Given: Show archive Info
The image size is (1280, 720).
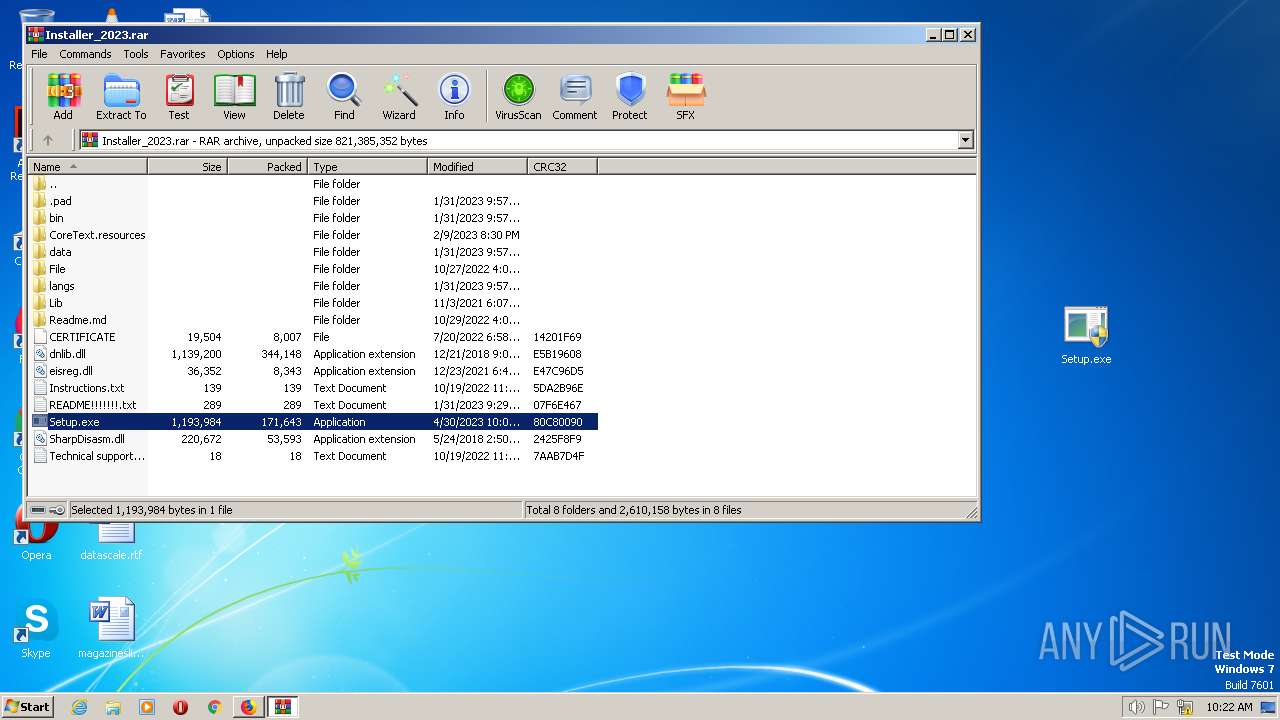Looking at the screenshot, I should coord(454,97).
